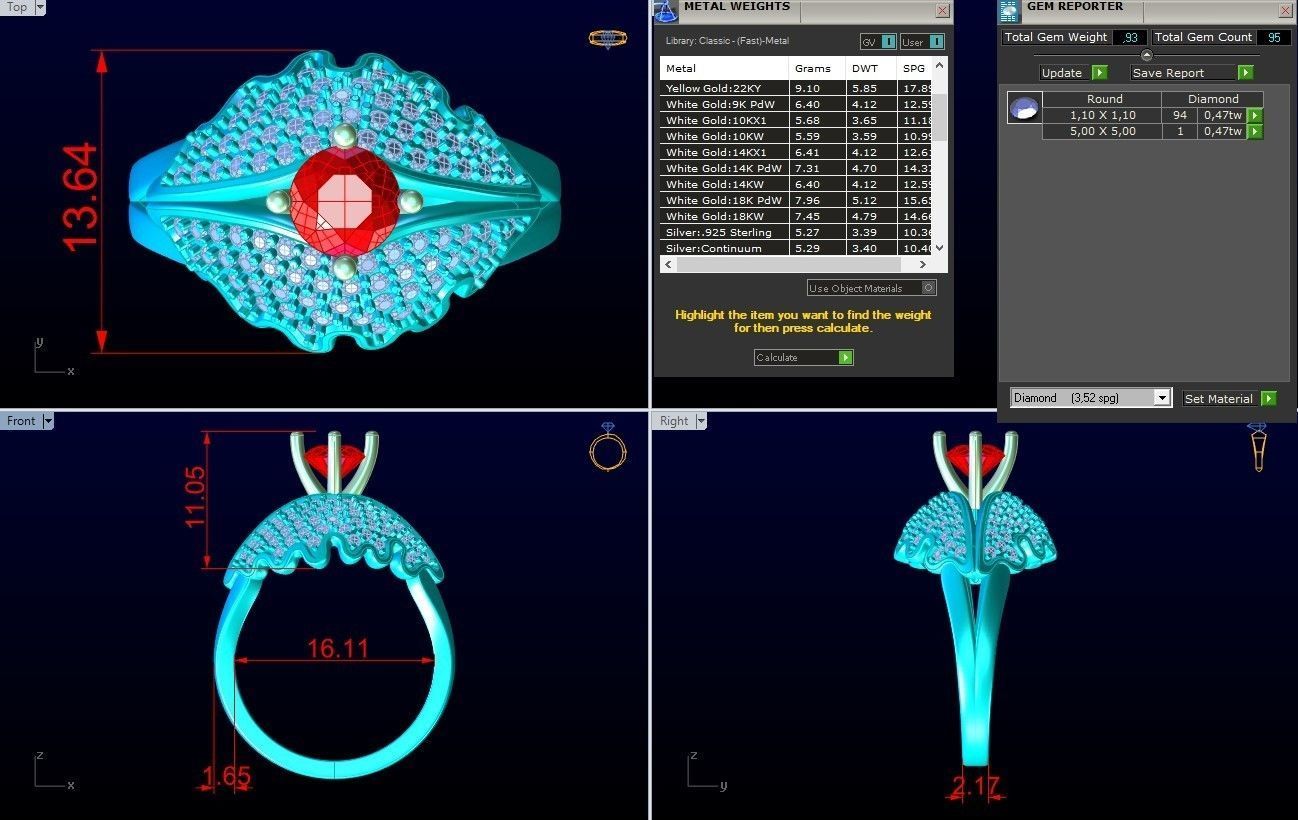Select the White Gold:9K PdW row
Image resolution: width=1298 pixels, height=820 pixels.
point(796,104)
